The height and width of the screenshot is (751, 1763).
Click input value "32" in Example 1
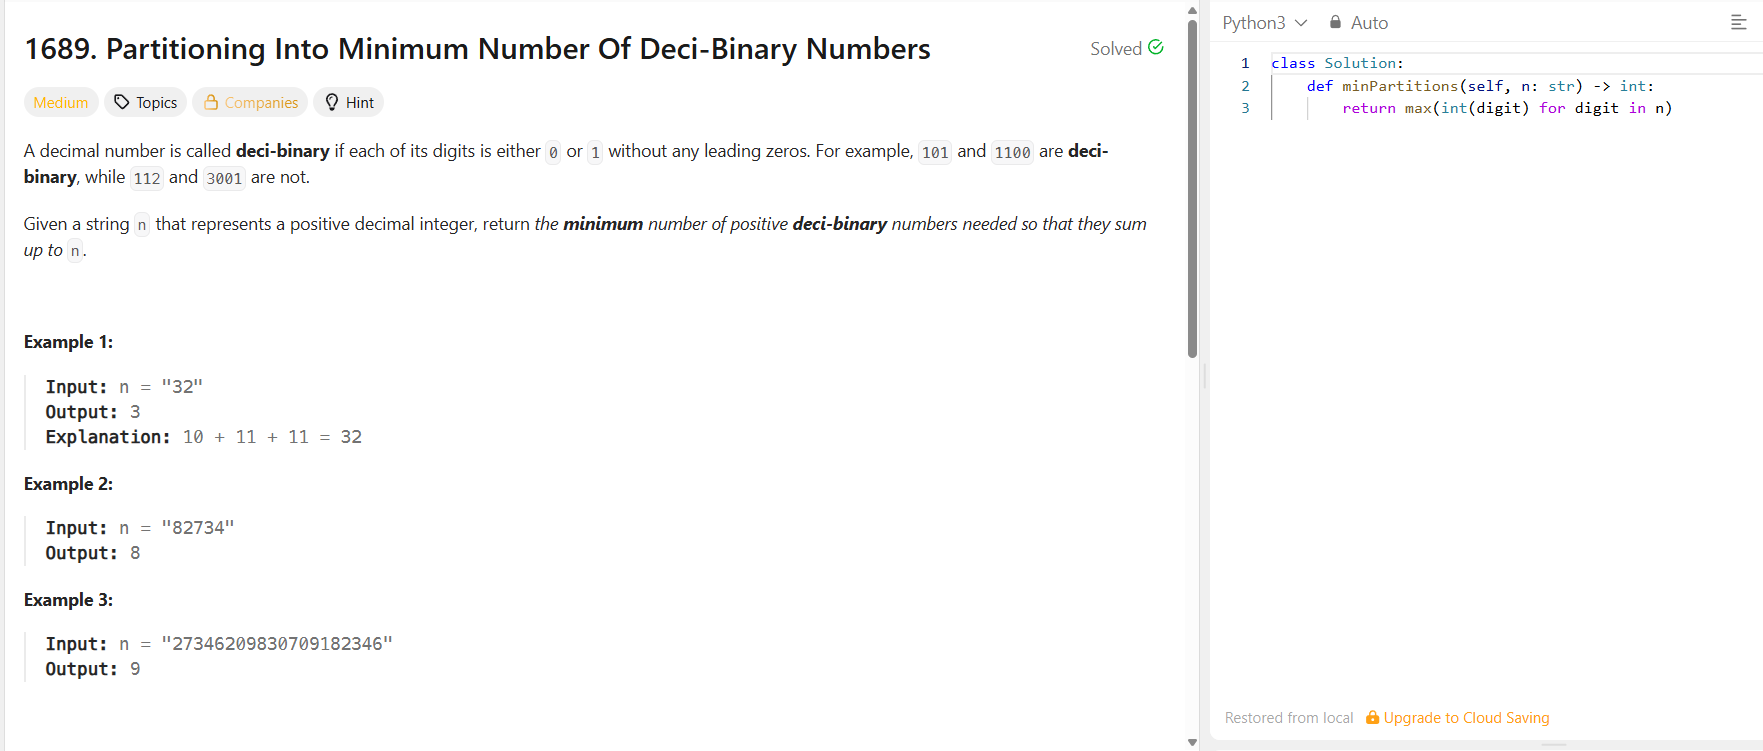[182, 387]
